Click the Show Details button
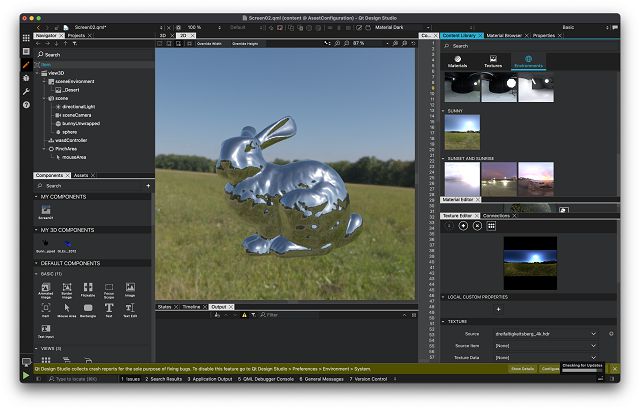 [522, 368]
